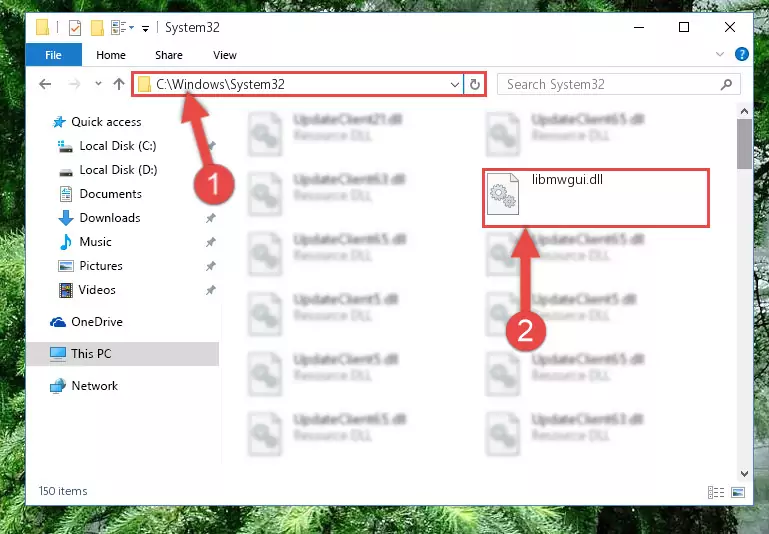769x534 pixels.
Task: Focus the Search System32 box
Action: (x=618, y=84)
